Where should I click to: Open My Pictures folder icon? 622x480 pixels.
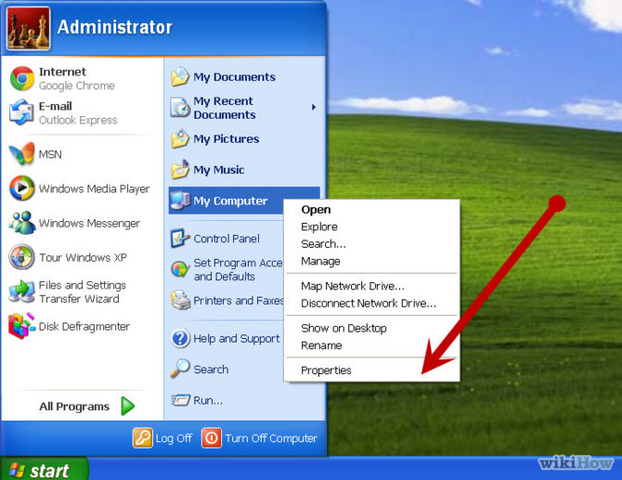tap(180, 139)
